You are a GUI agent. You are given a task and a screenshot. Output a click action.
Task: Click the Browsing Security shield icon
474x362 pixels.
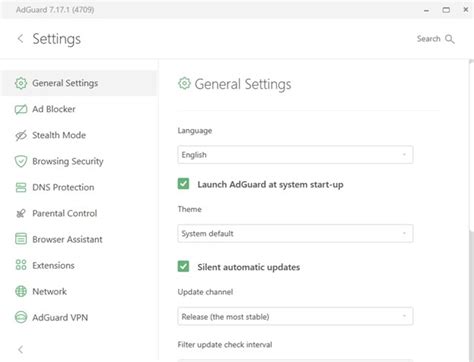pyautogui.click(x=21, y=161)
